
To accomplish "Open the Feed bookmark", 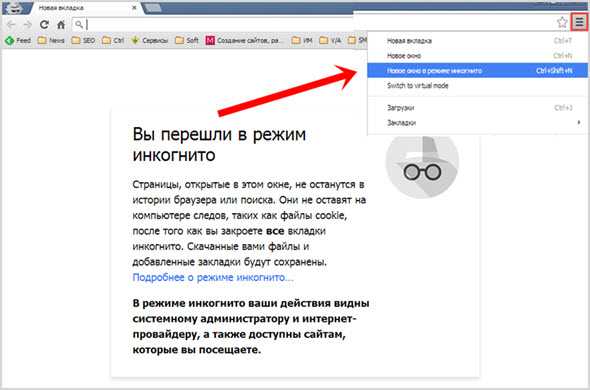I will 18,40.
